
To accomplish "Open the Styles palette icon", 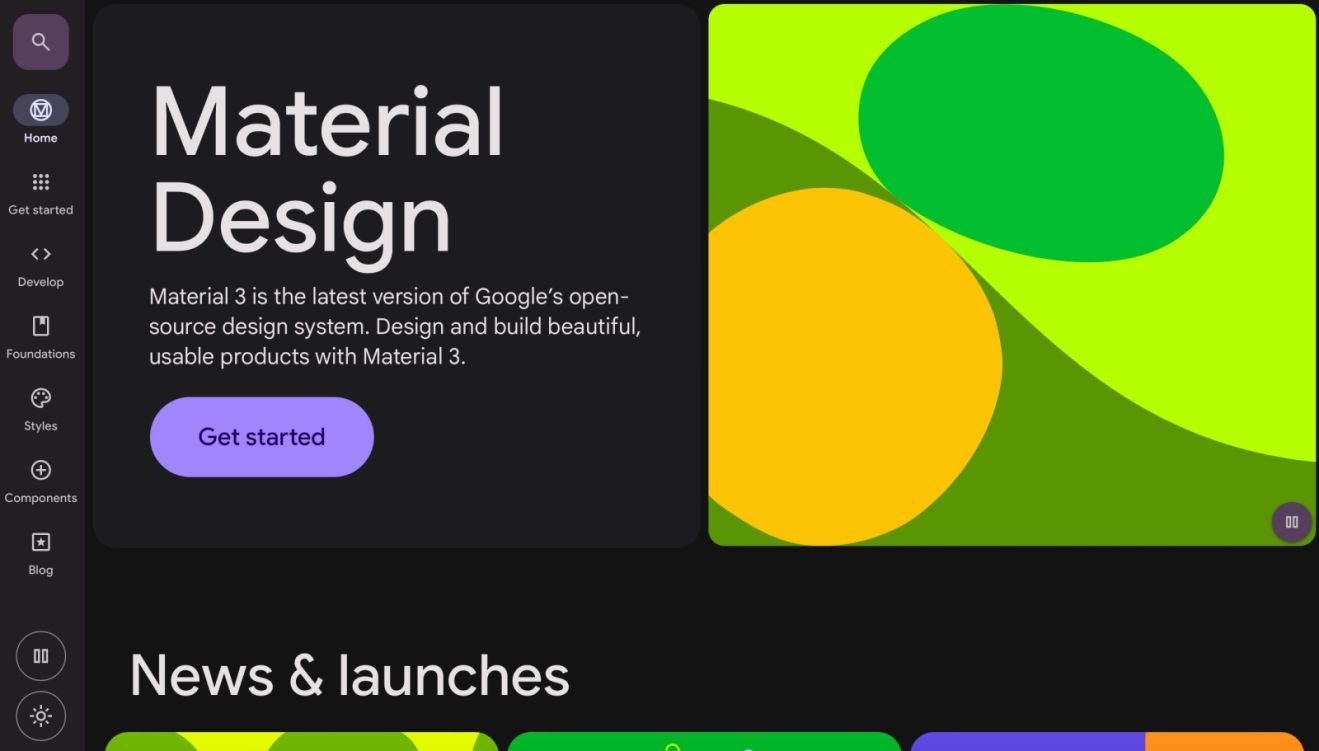I will tap(41, 398).
